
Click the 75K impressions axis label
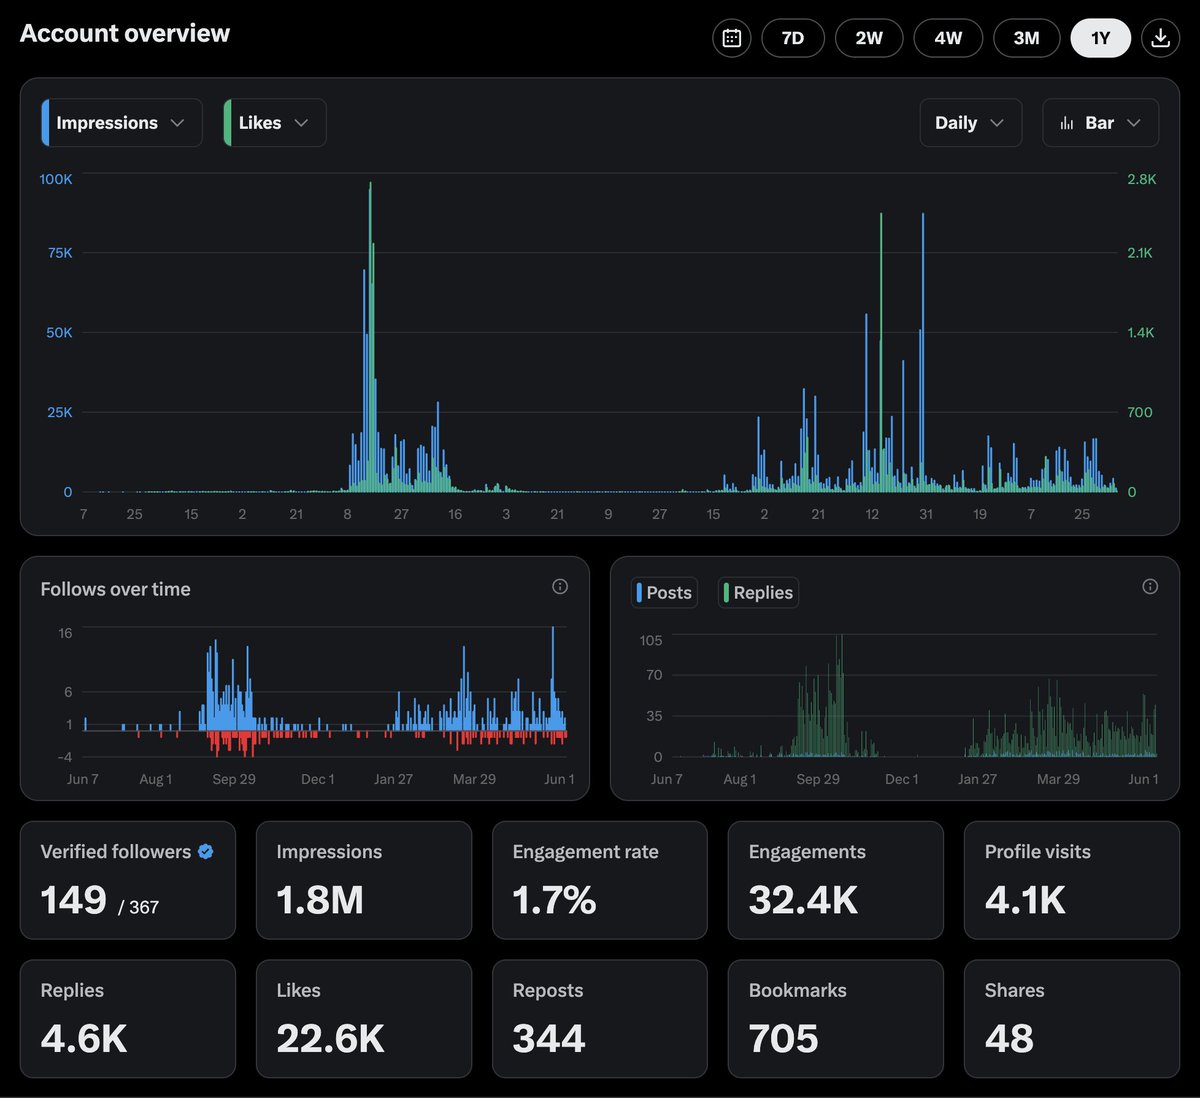(x=60, y=253)
